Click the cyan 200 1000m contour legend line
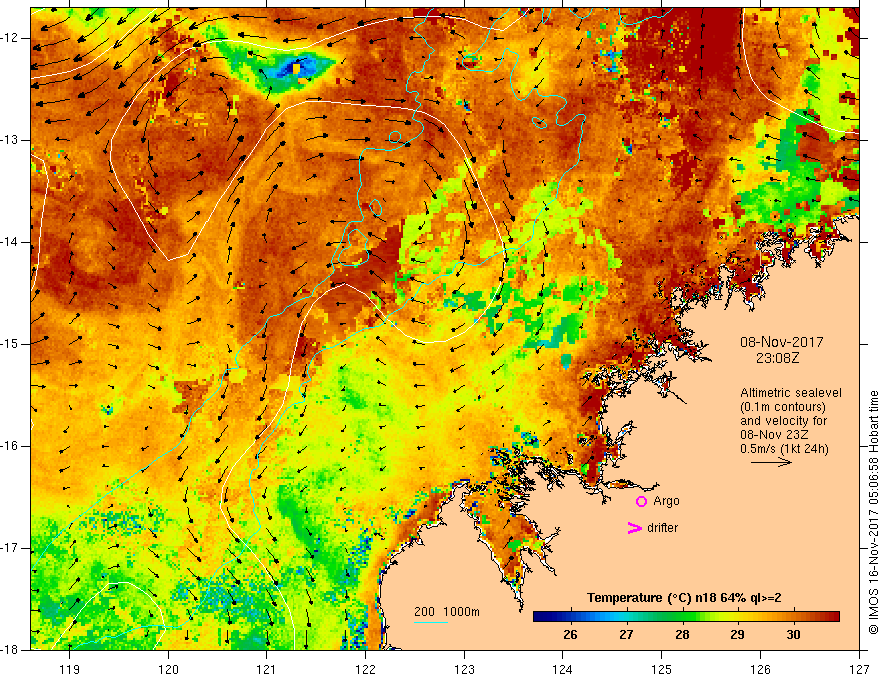The image size is (880, 680). [x=430, y=622]
